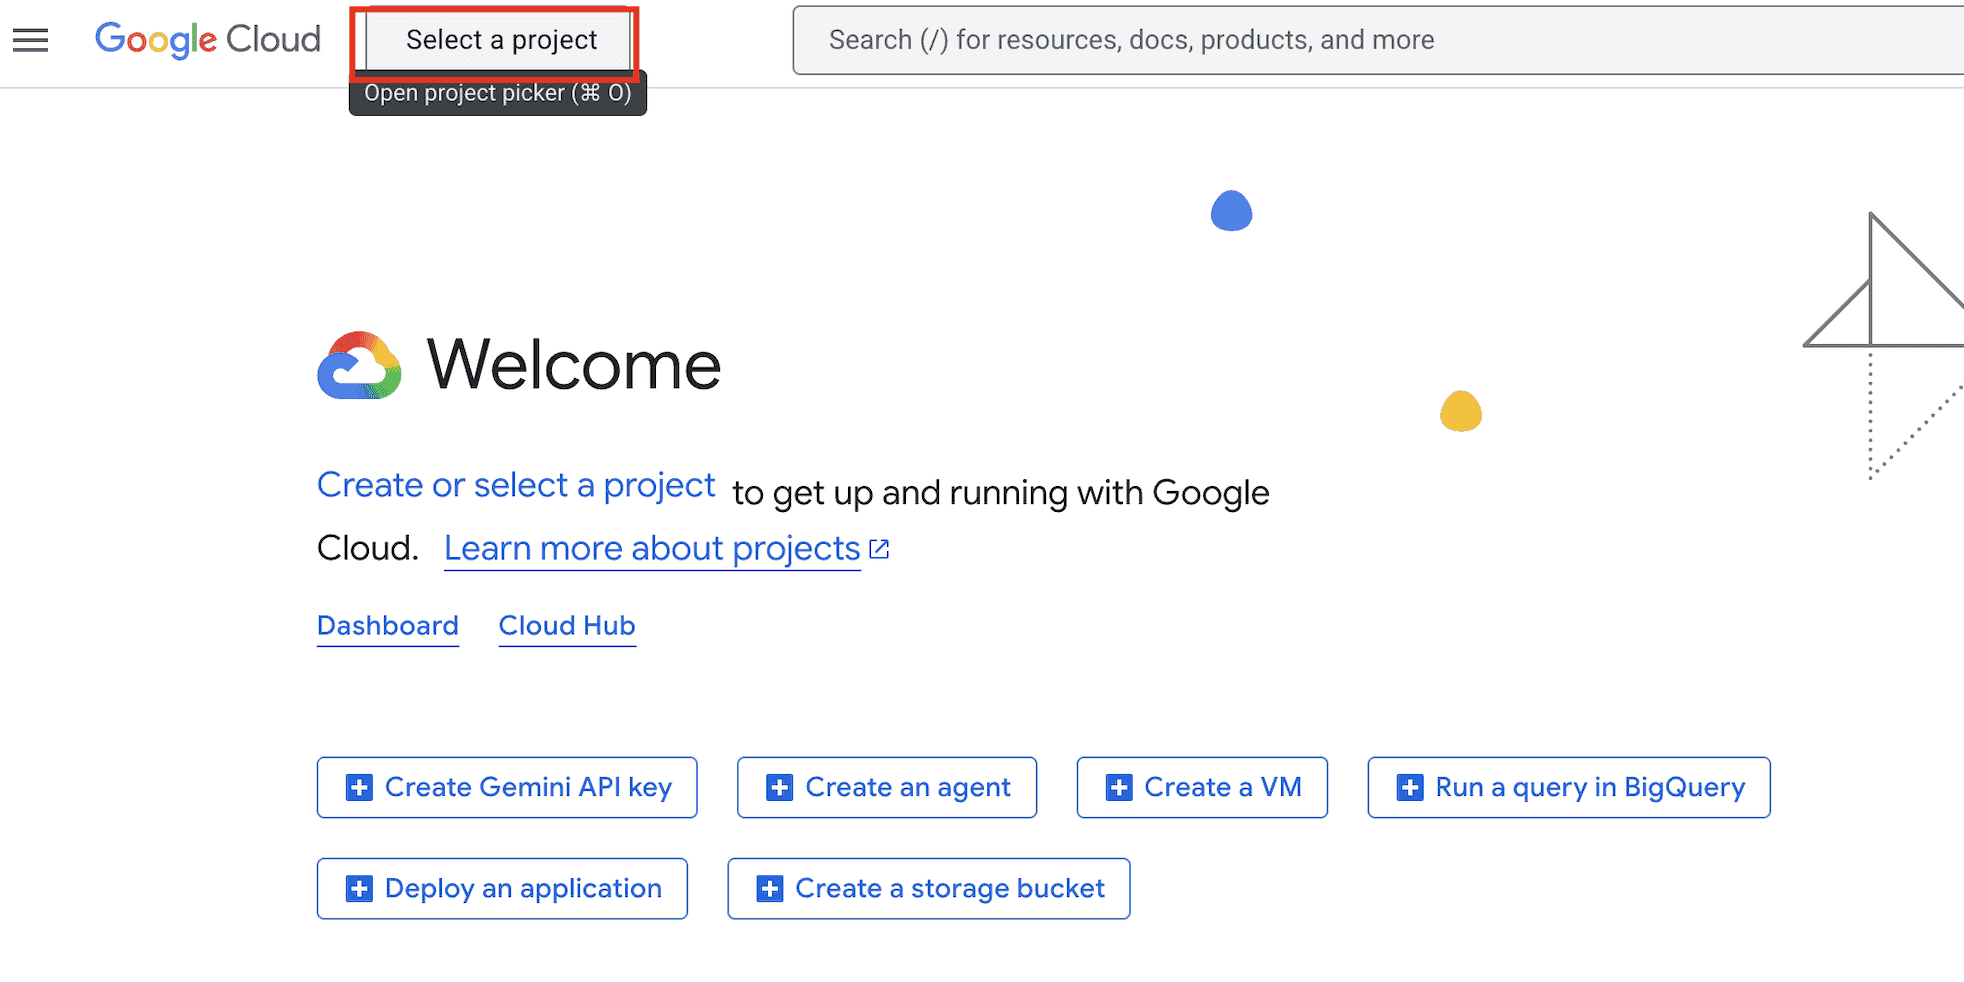This screenshot has height=982, width=1964.
Task: Click Create a VM button
Action: pos(1202,788)
